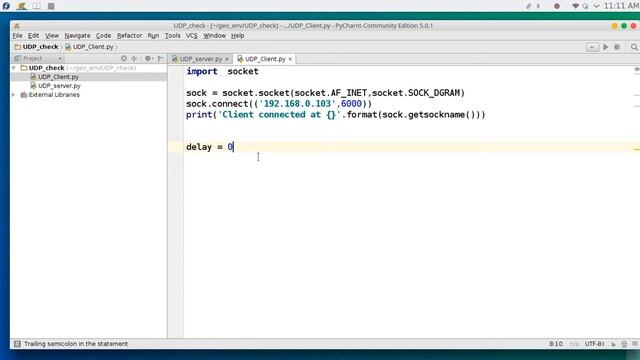Open the Code menu

[x=103, y=36]
